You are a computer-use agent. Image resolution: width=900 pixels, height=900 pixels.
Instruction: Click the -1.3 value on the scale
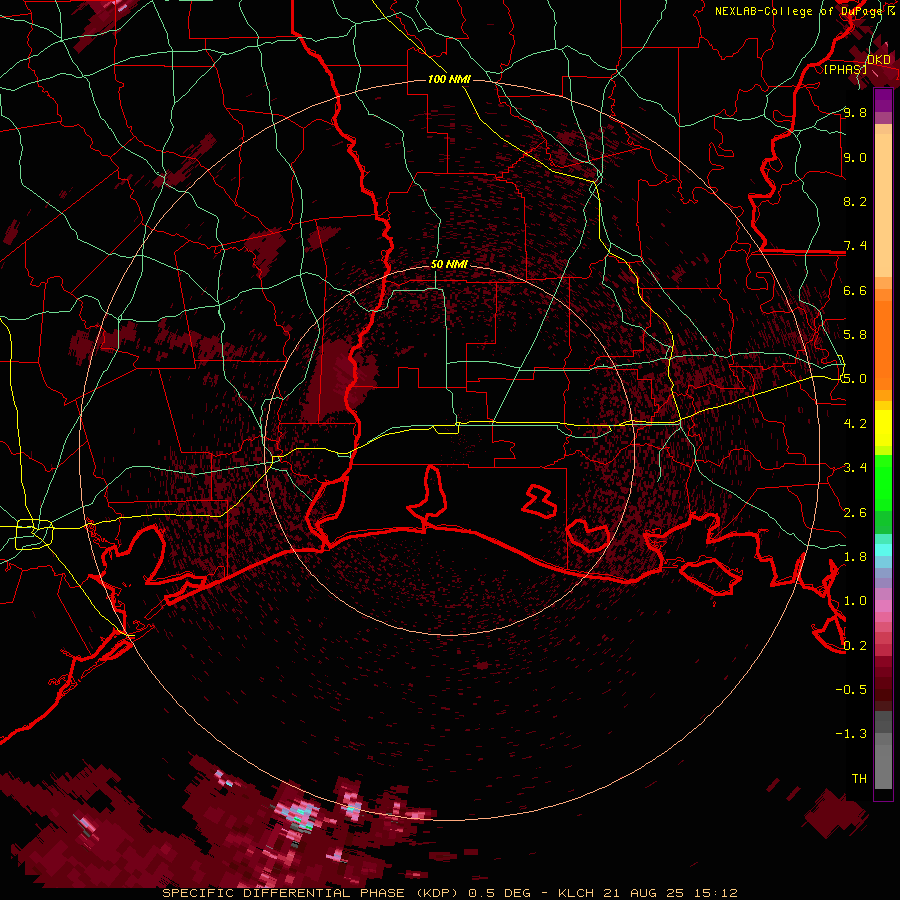pos(851,734)
